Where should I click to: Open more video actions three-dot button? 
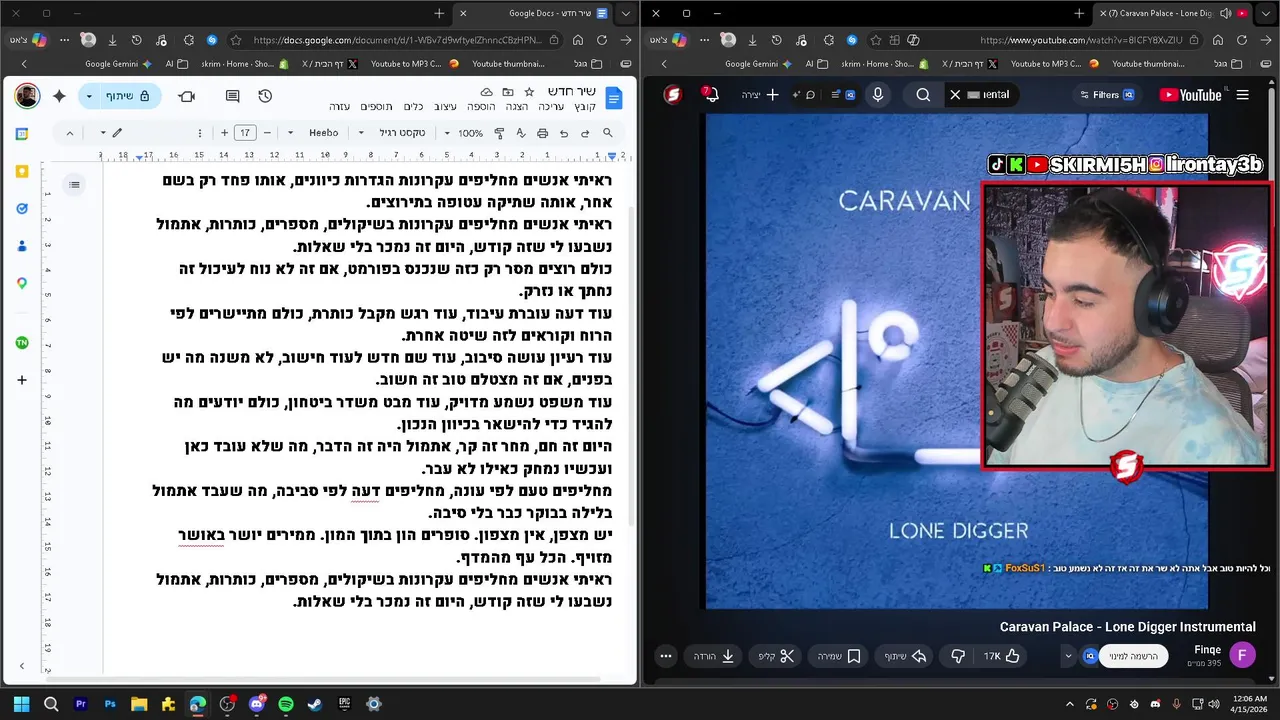tap(666, 656)
